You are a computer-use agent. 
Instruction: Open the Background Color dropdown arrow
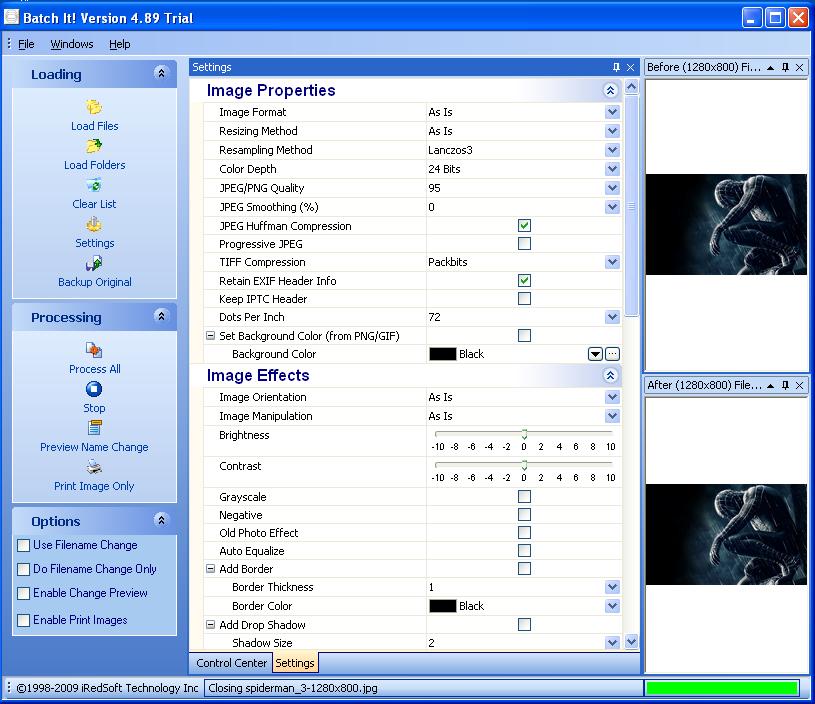tap(595, 354)
